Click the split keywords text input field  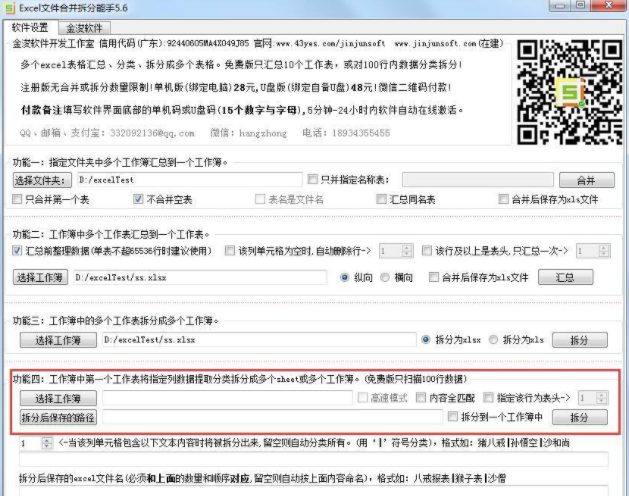[314, 459]
